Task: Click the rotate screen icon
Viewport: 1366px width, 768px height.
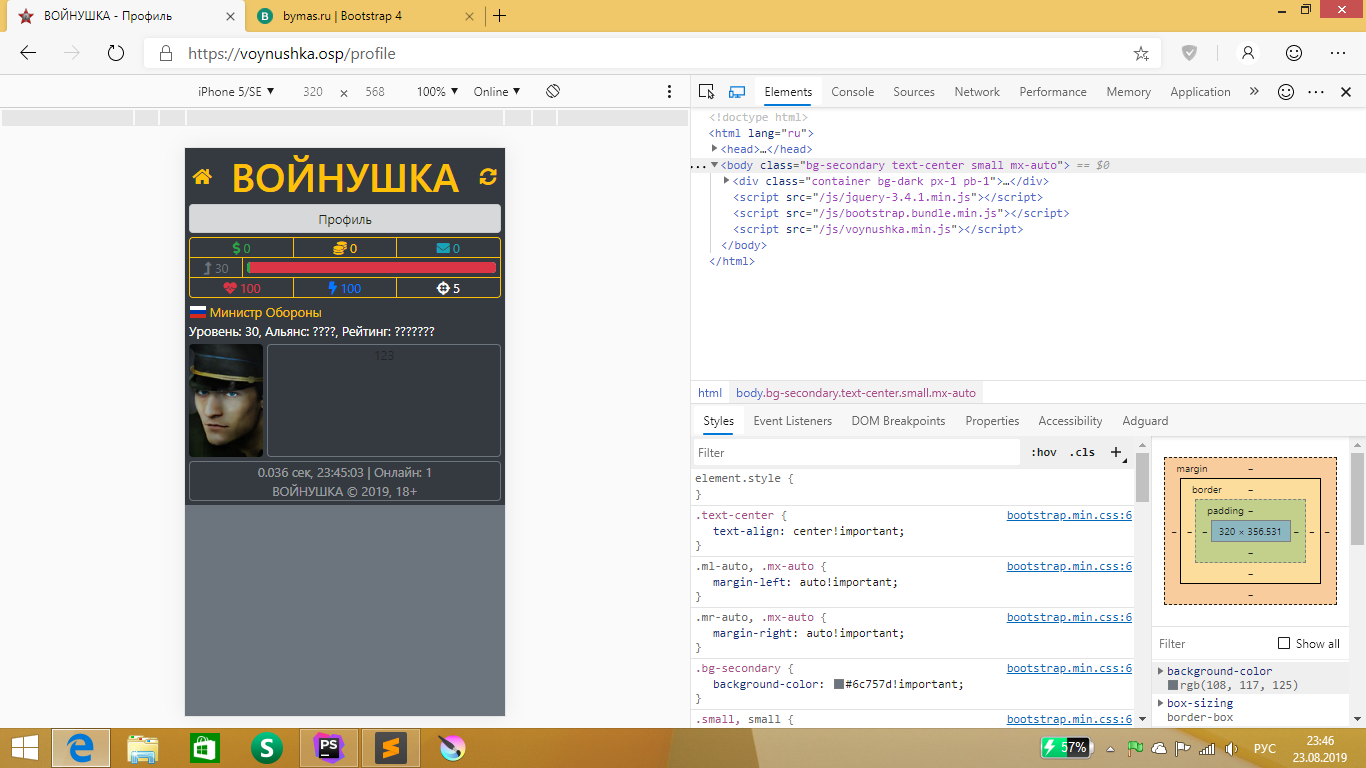Action: 553,91
